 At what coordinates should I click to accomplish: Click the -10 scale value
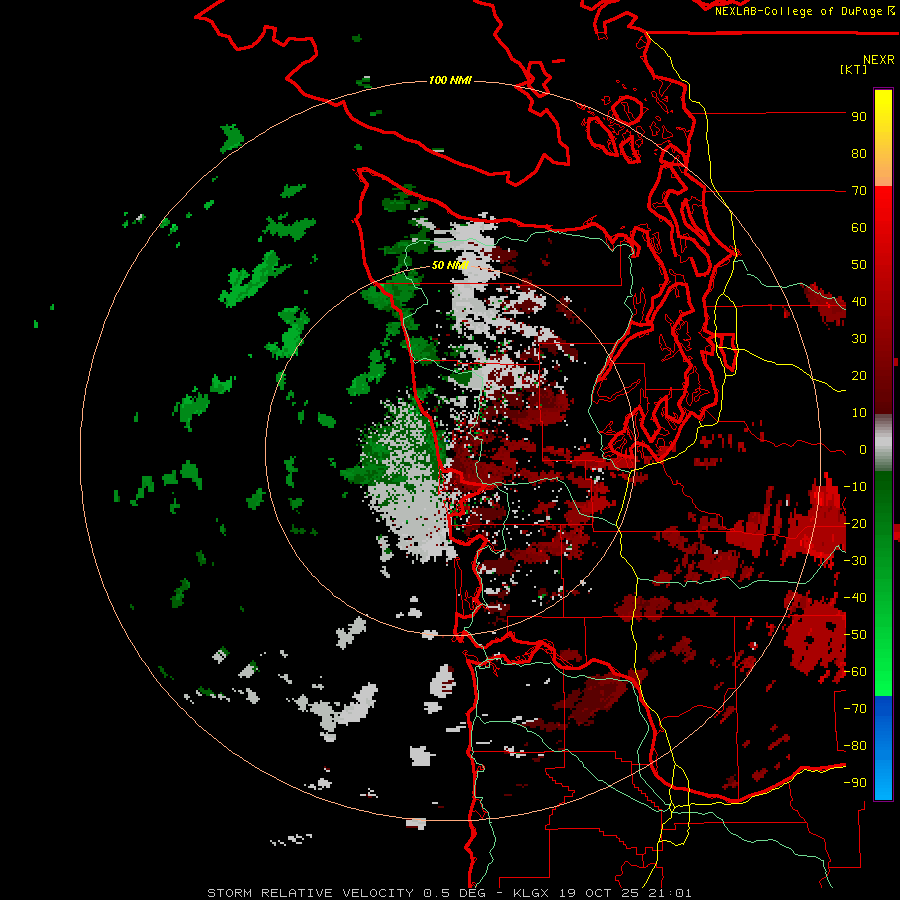(855, 487)
